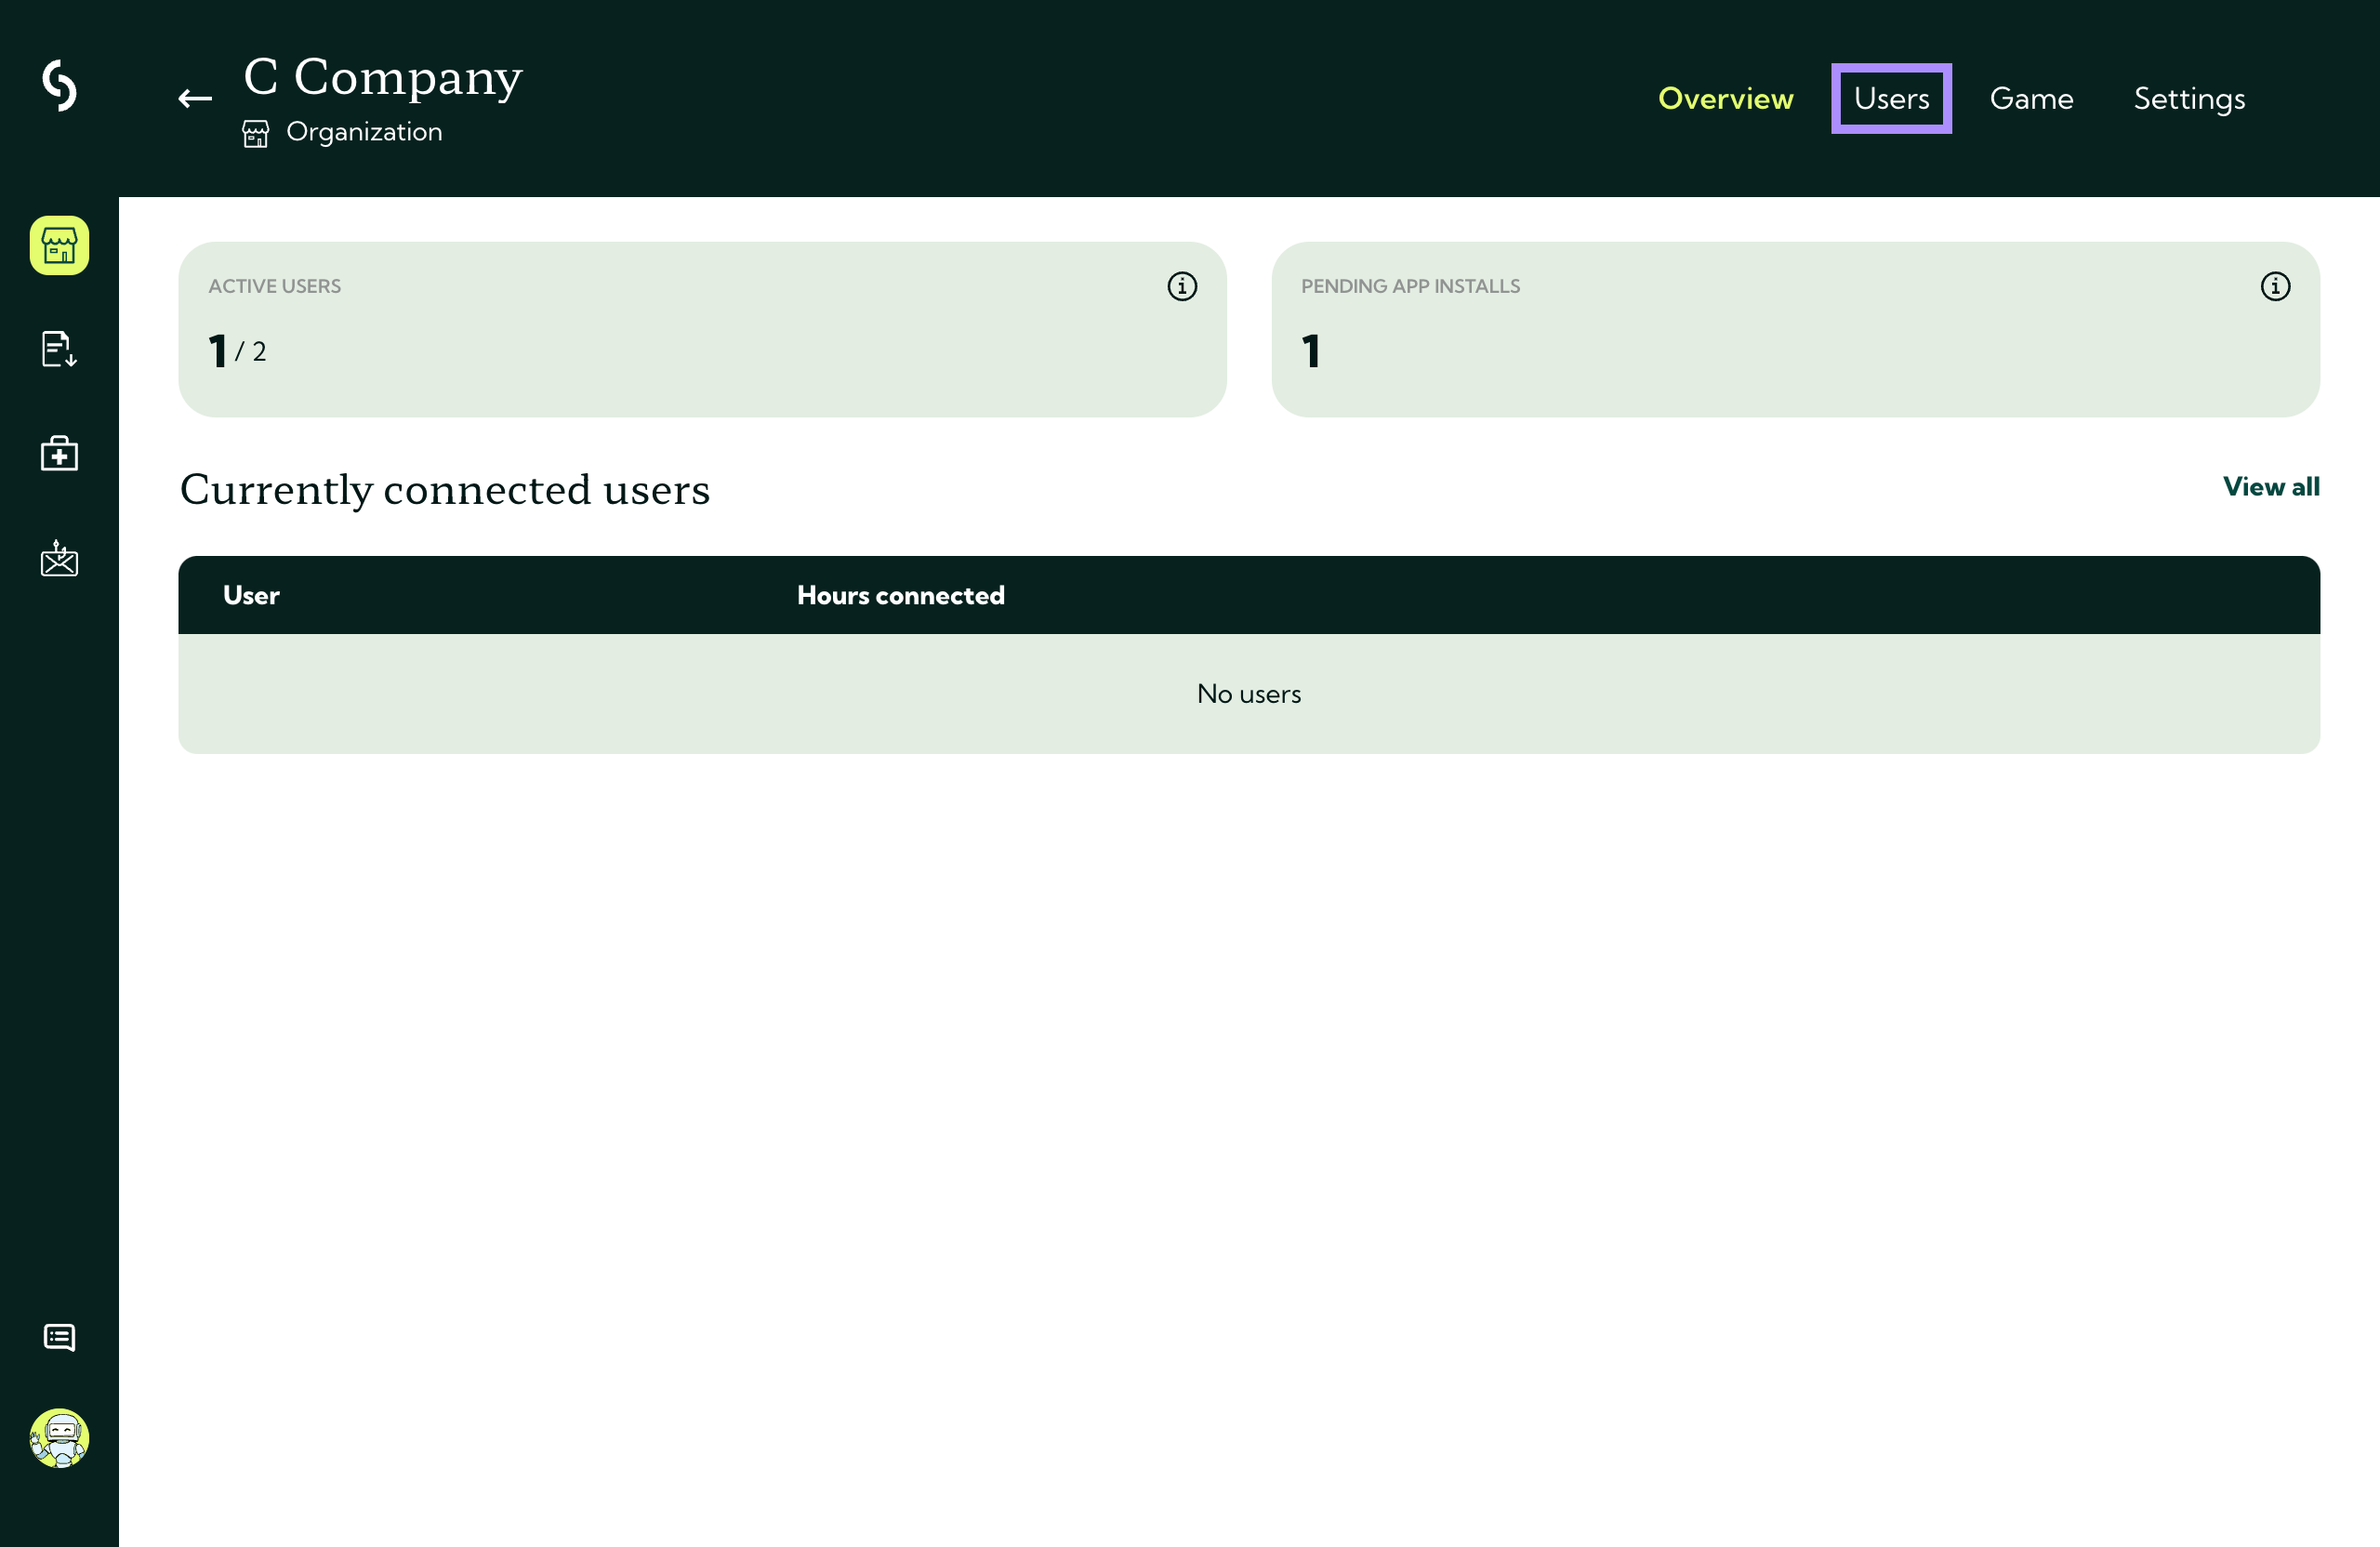Go back using the left arrow
The width and height of the screenshot is (2380, 1547).
pos(195,98)
